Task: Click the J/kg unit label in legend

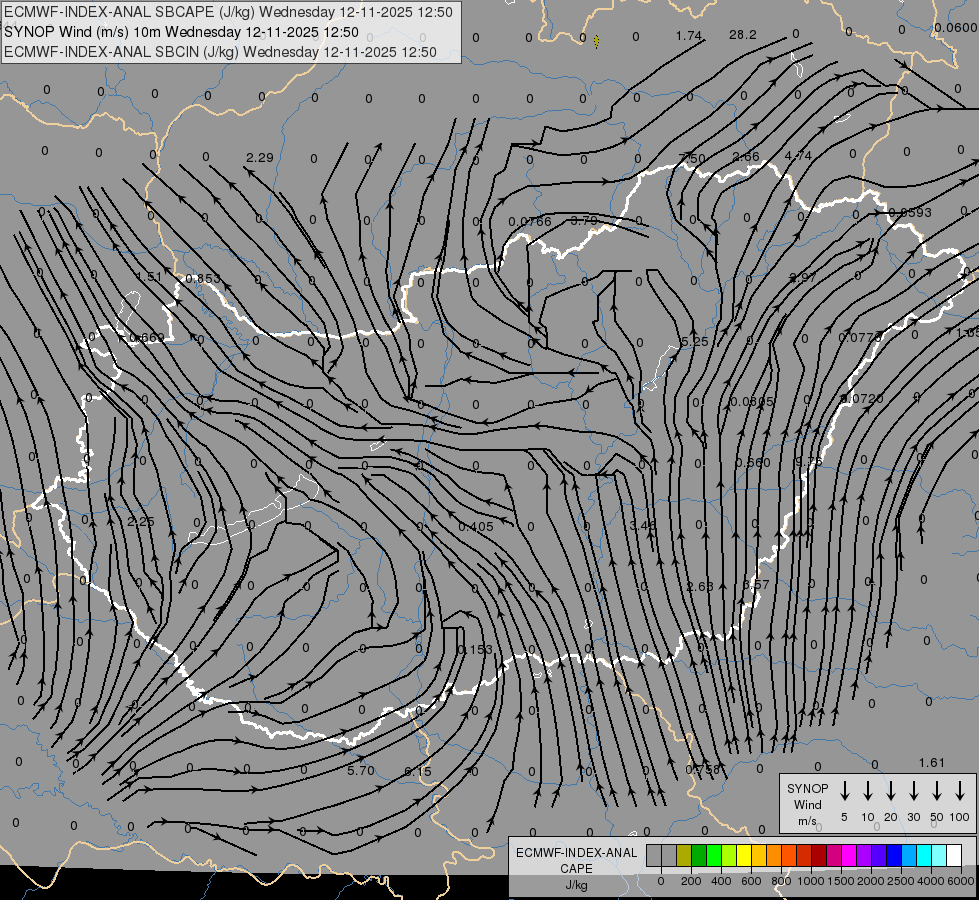Action: (576, 885)
